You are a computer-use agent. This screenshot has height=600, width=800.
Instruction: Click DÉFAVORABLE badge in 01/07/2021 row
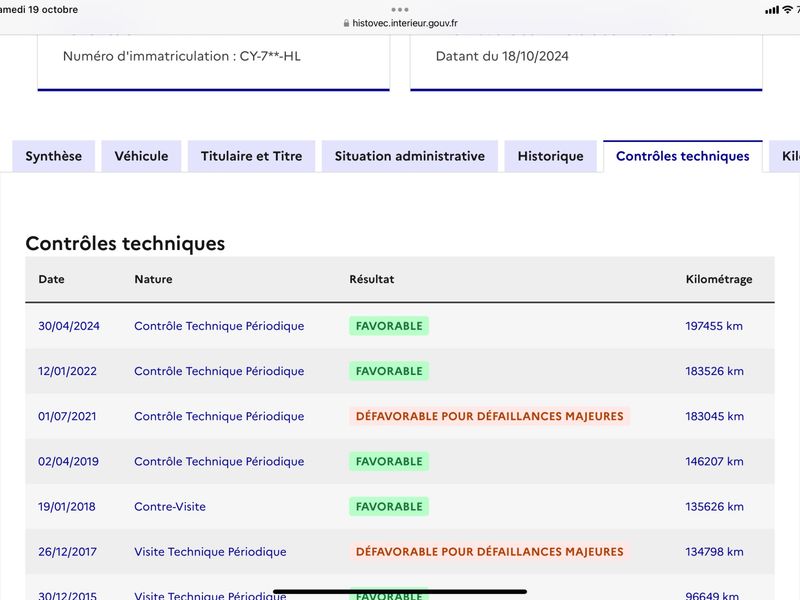click(489, 416)
